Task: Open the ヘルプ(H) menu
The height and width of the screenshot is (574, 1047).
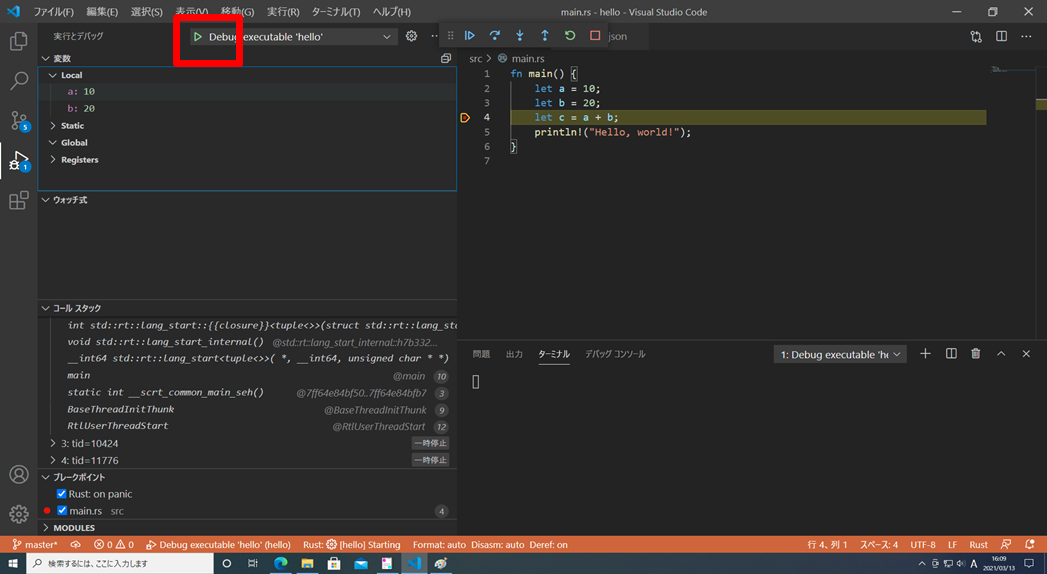Action: 392,12
